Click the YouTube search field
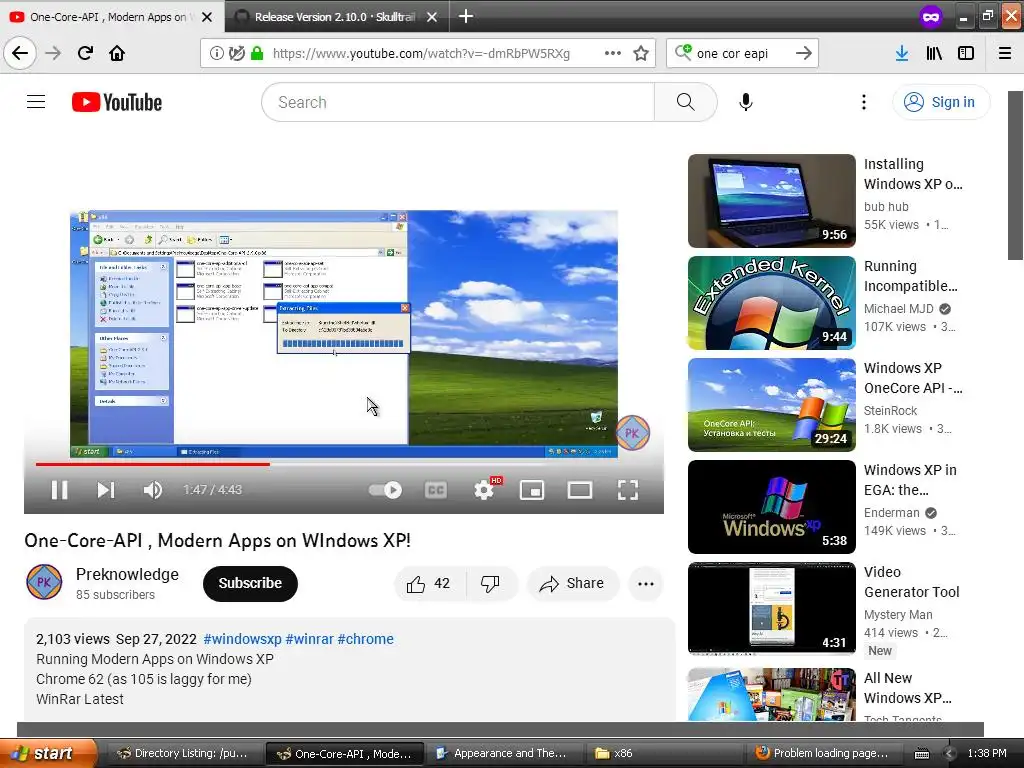This screenshot has width=1024, height=768. tap(458, 102)
